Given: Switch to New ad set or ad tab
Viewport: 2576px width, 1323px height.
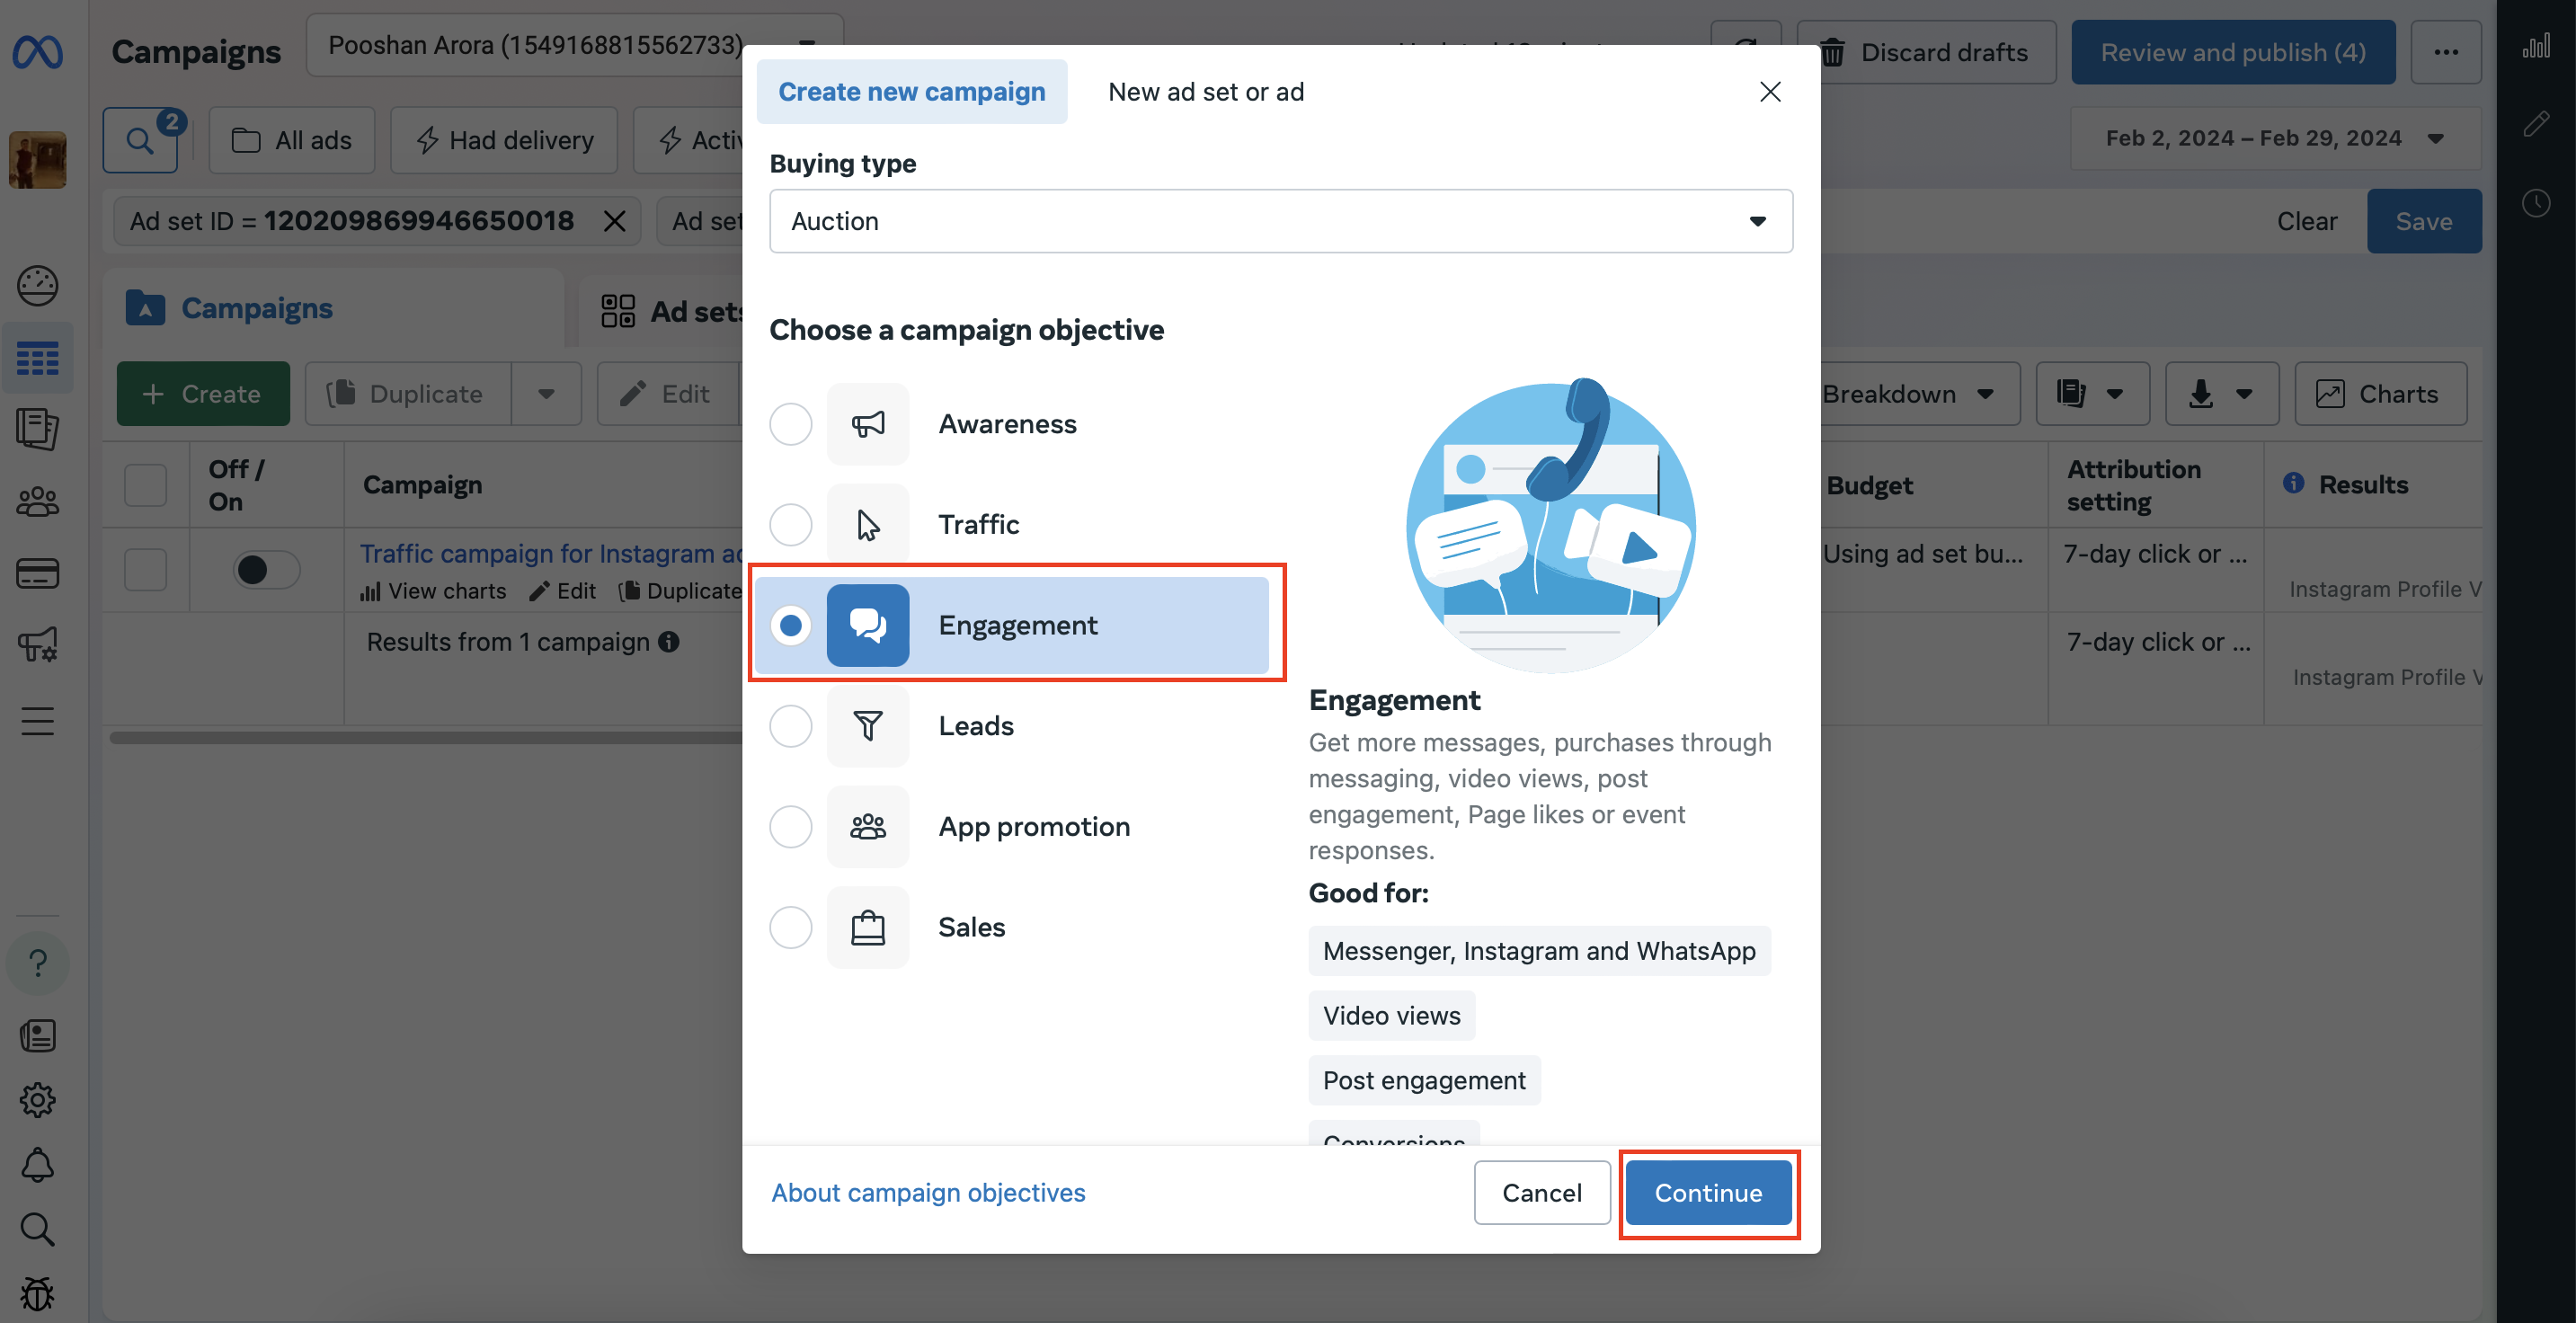Looking at the screenshot, I should [x=1206, y=92].
